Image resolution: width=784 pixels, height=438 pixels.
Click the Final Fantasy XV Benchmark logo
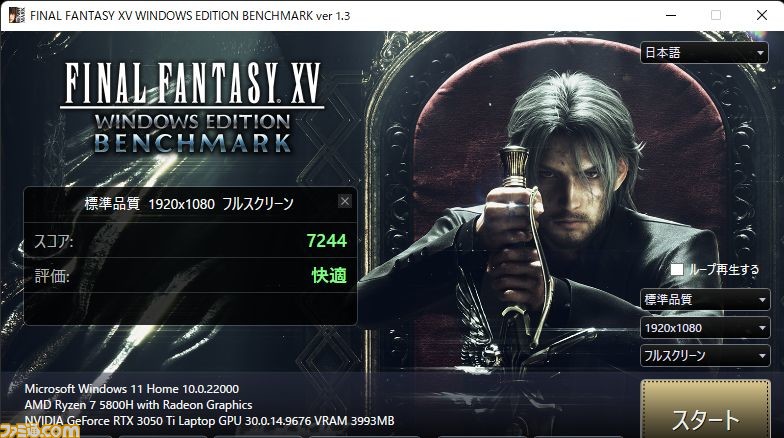[192, 107]
